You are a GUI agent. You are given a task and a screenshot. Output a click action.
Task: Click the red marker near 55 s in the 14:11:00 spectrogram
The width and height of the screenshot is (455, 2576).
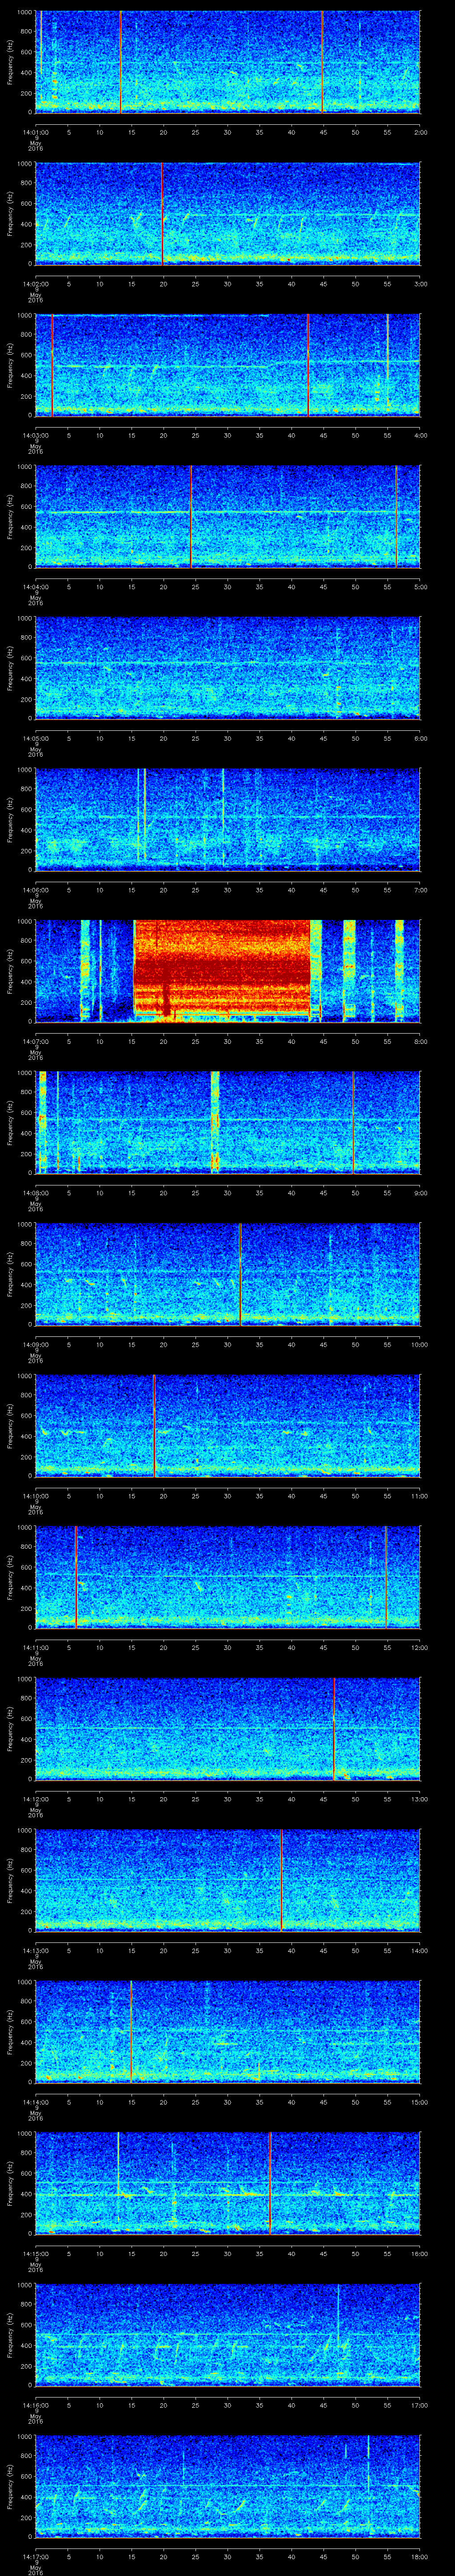[x=386, y=1577]
